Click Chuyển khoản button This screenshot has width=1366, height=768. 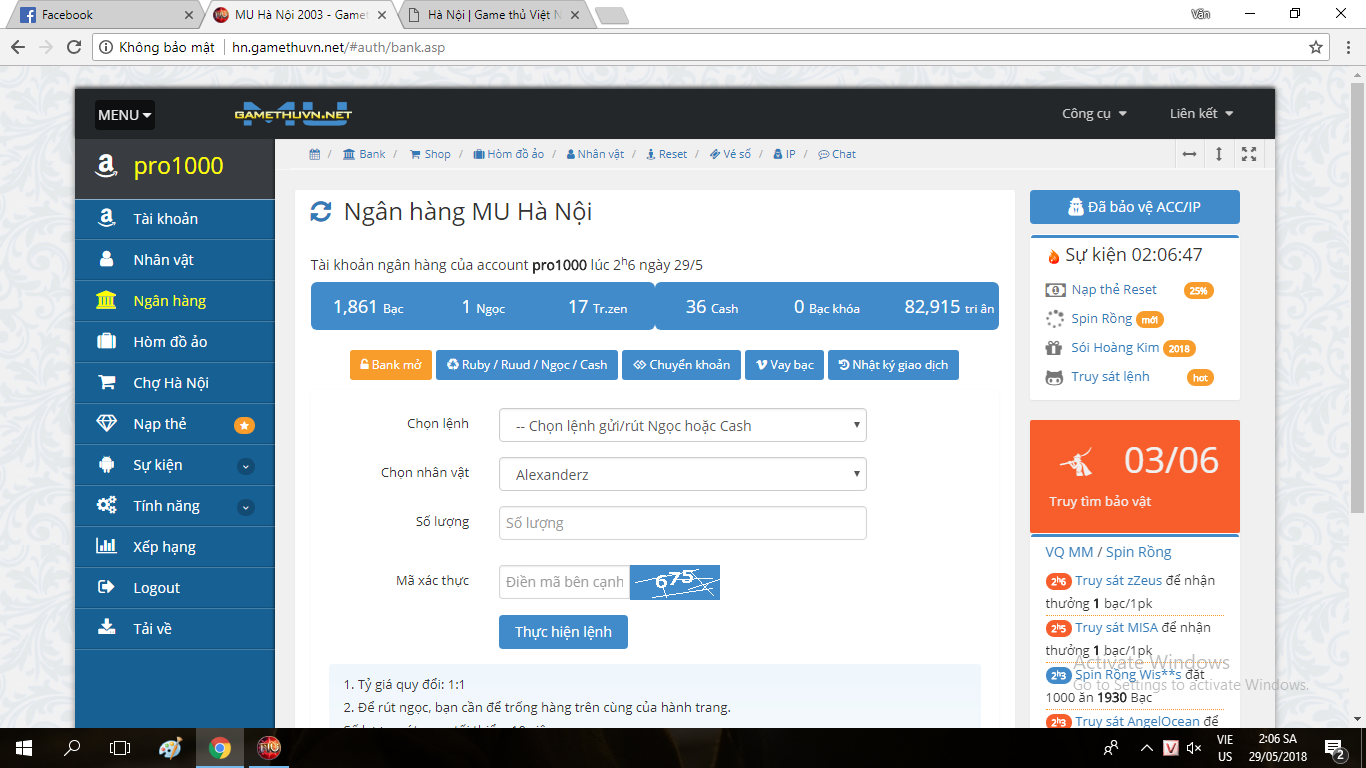tap(682, 365)
